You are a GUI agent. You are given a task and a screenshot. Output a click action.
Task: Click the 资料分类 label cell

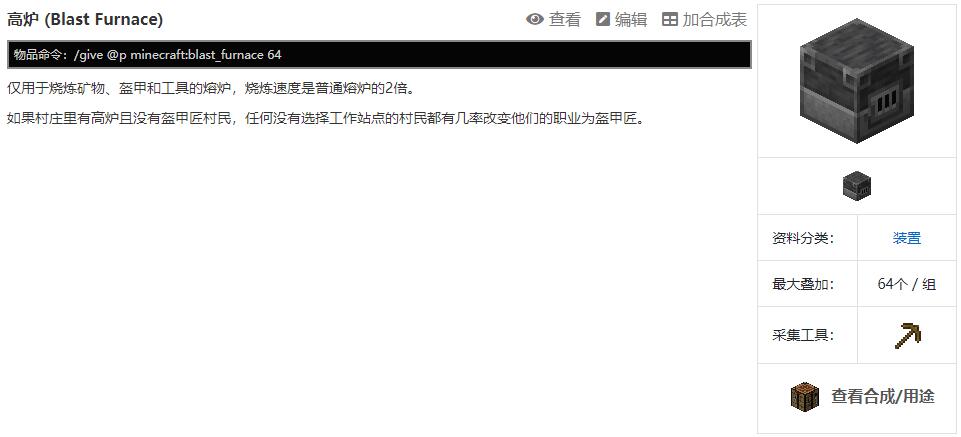pyautogui.click(x=807, y=238)
